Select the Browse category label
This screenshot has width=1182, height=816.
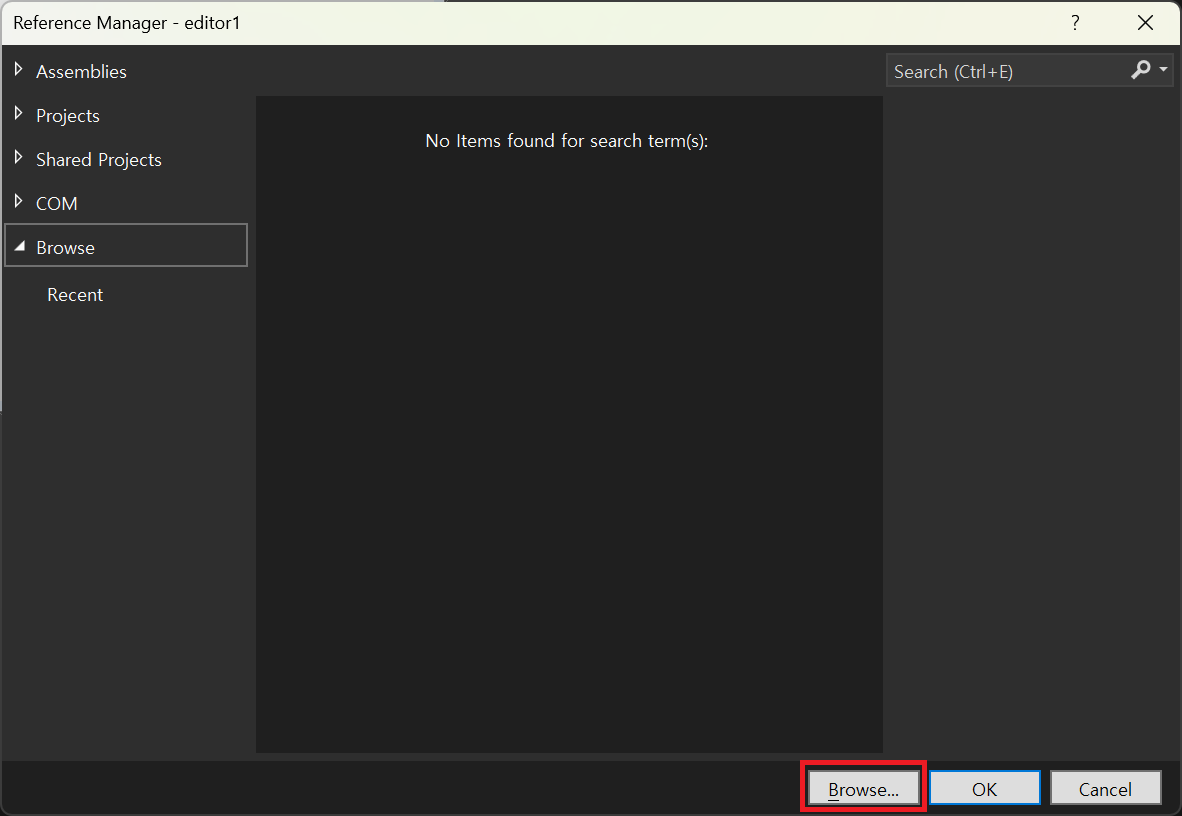66,247
